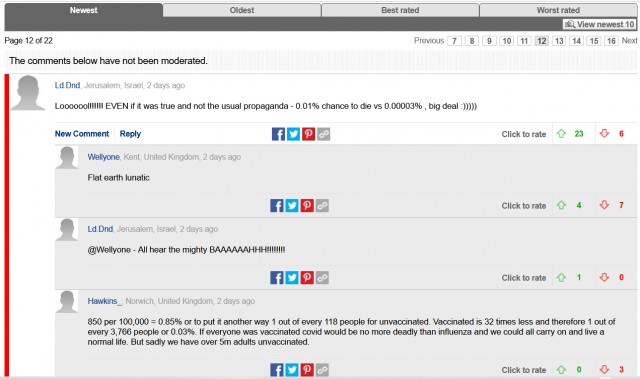The height and width of the screenshot is (379, 640).
Task: Open Hawkins_ user profile link
Action: click(104, 301)
